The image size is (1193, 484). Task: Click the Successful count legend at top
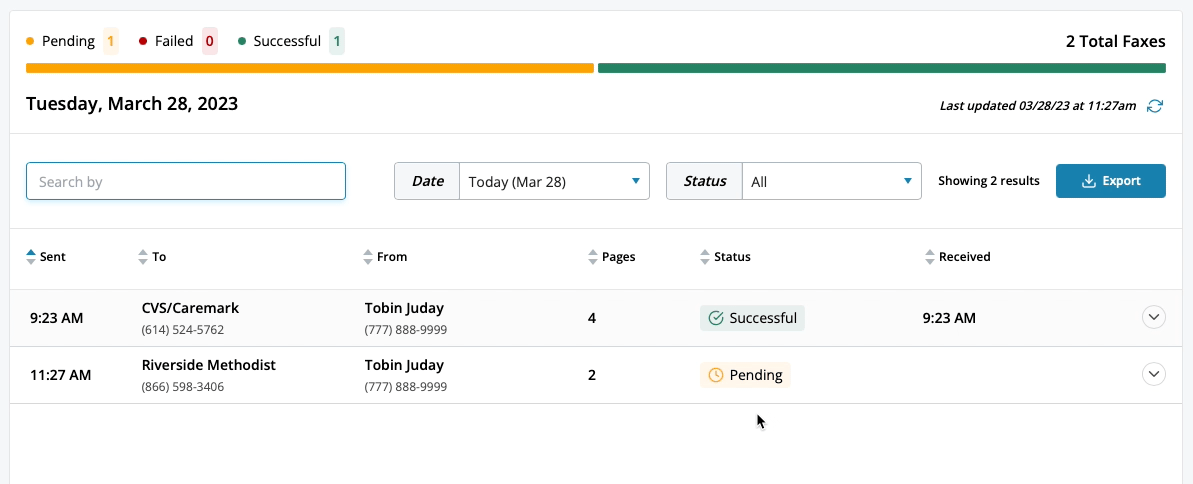pos(291,41)
